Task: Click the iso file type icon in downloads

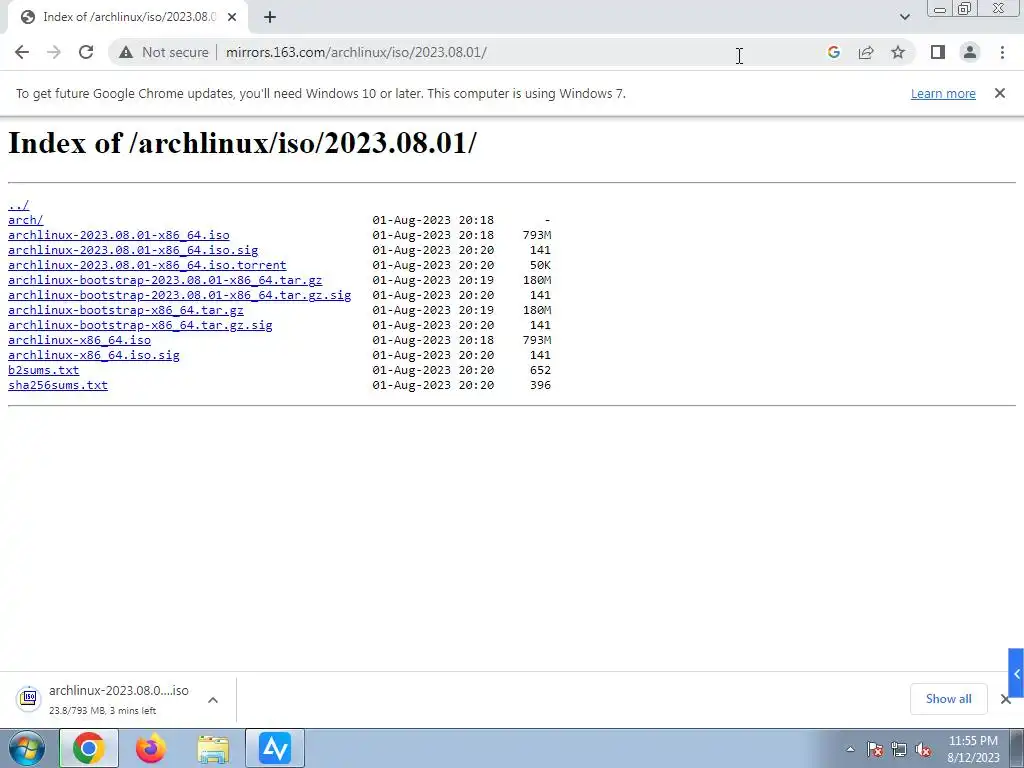Action: [29, 699]
